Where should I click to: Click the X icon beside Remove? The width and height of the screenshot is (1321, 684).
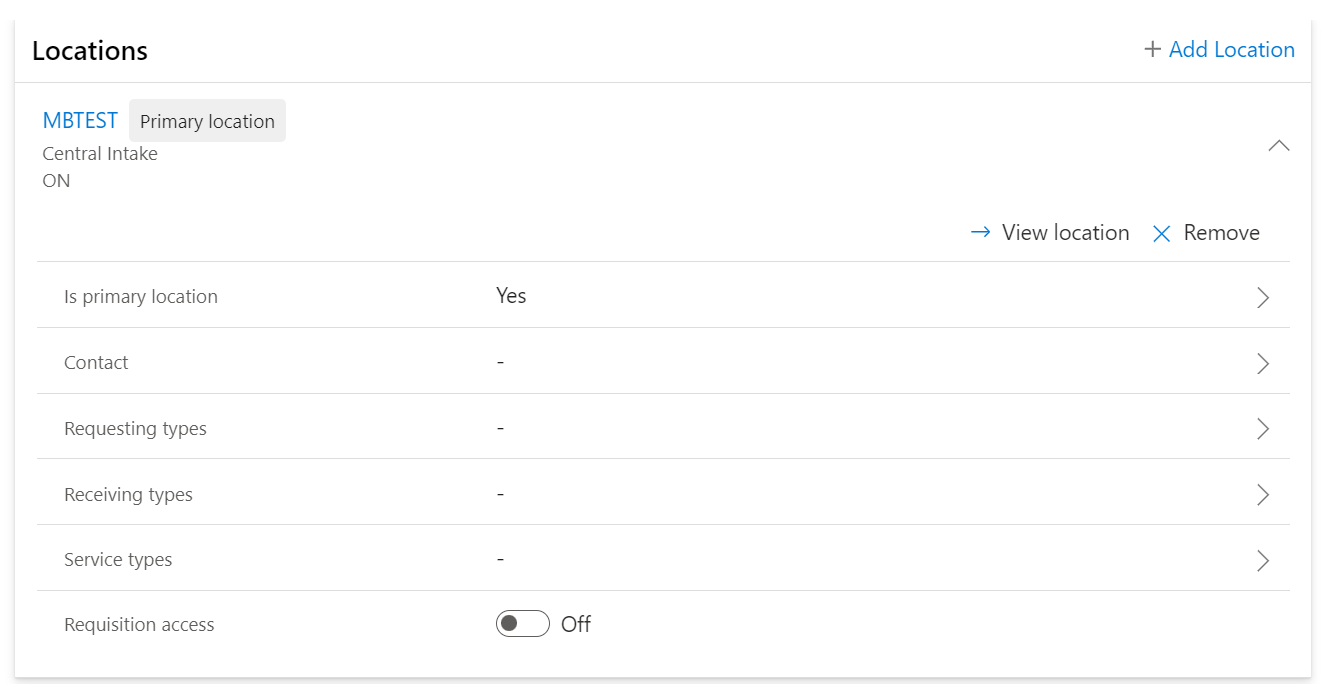point(1161,234)
